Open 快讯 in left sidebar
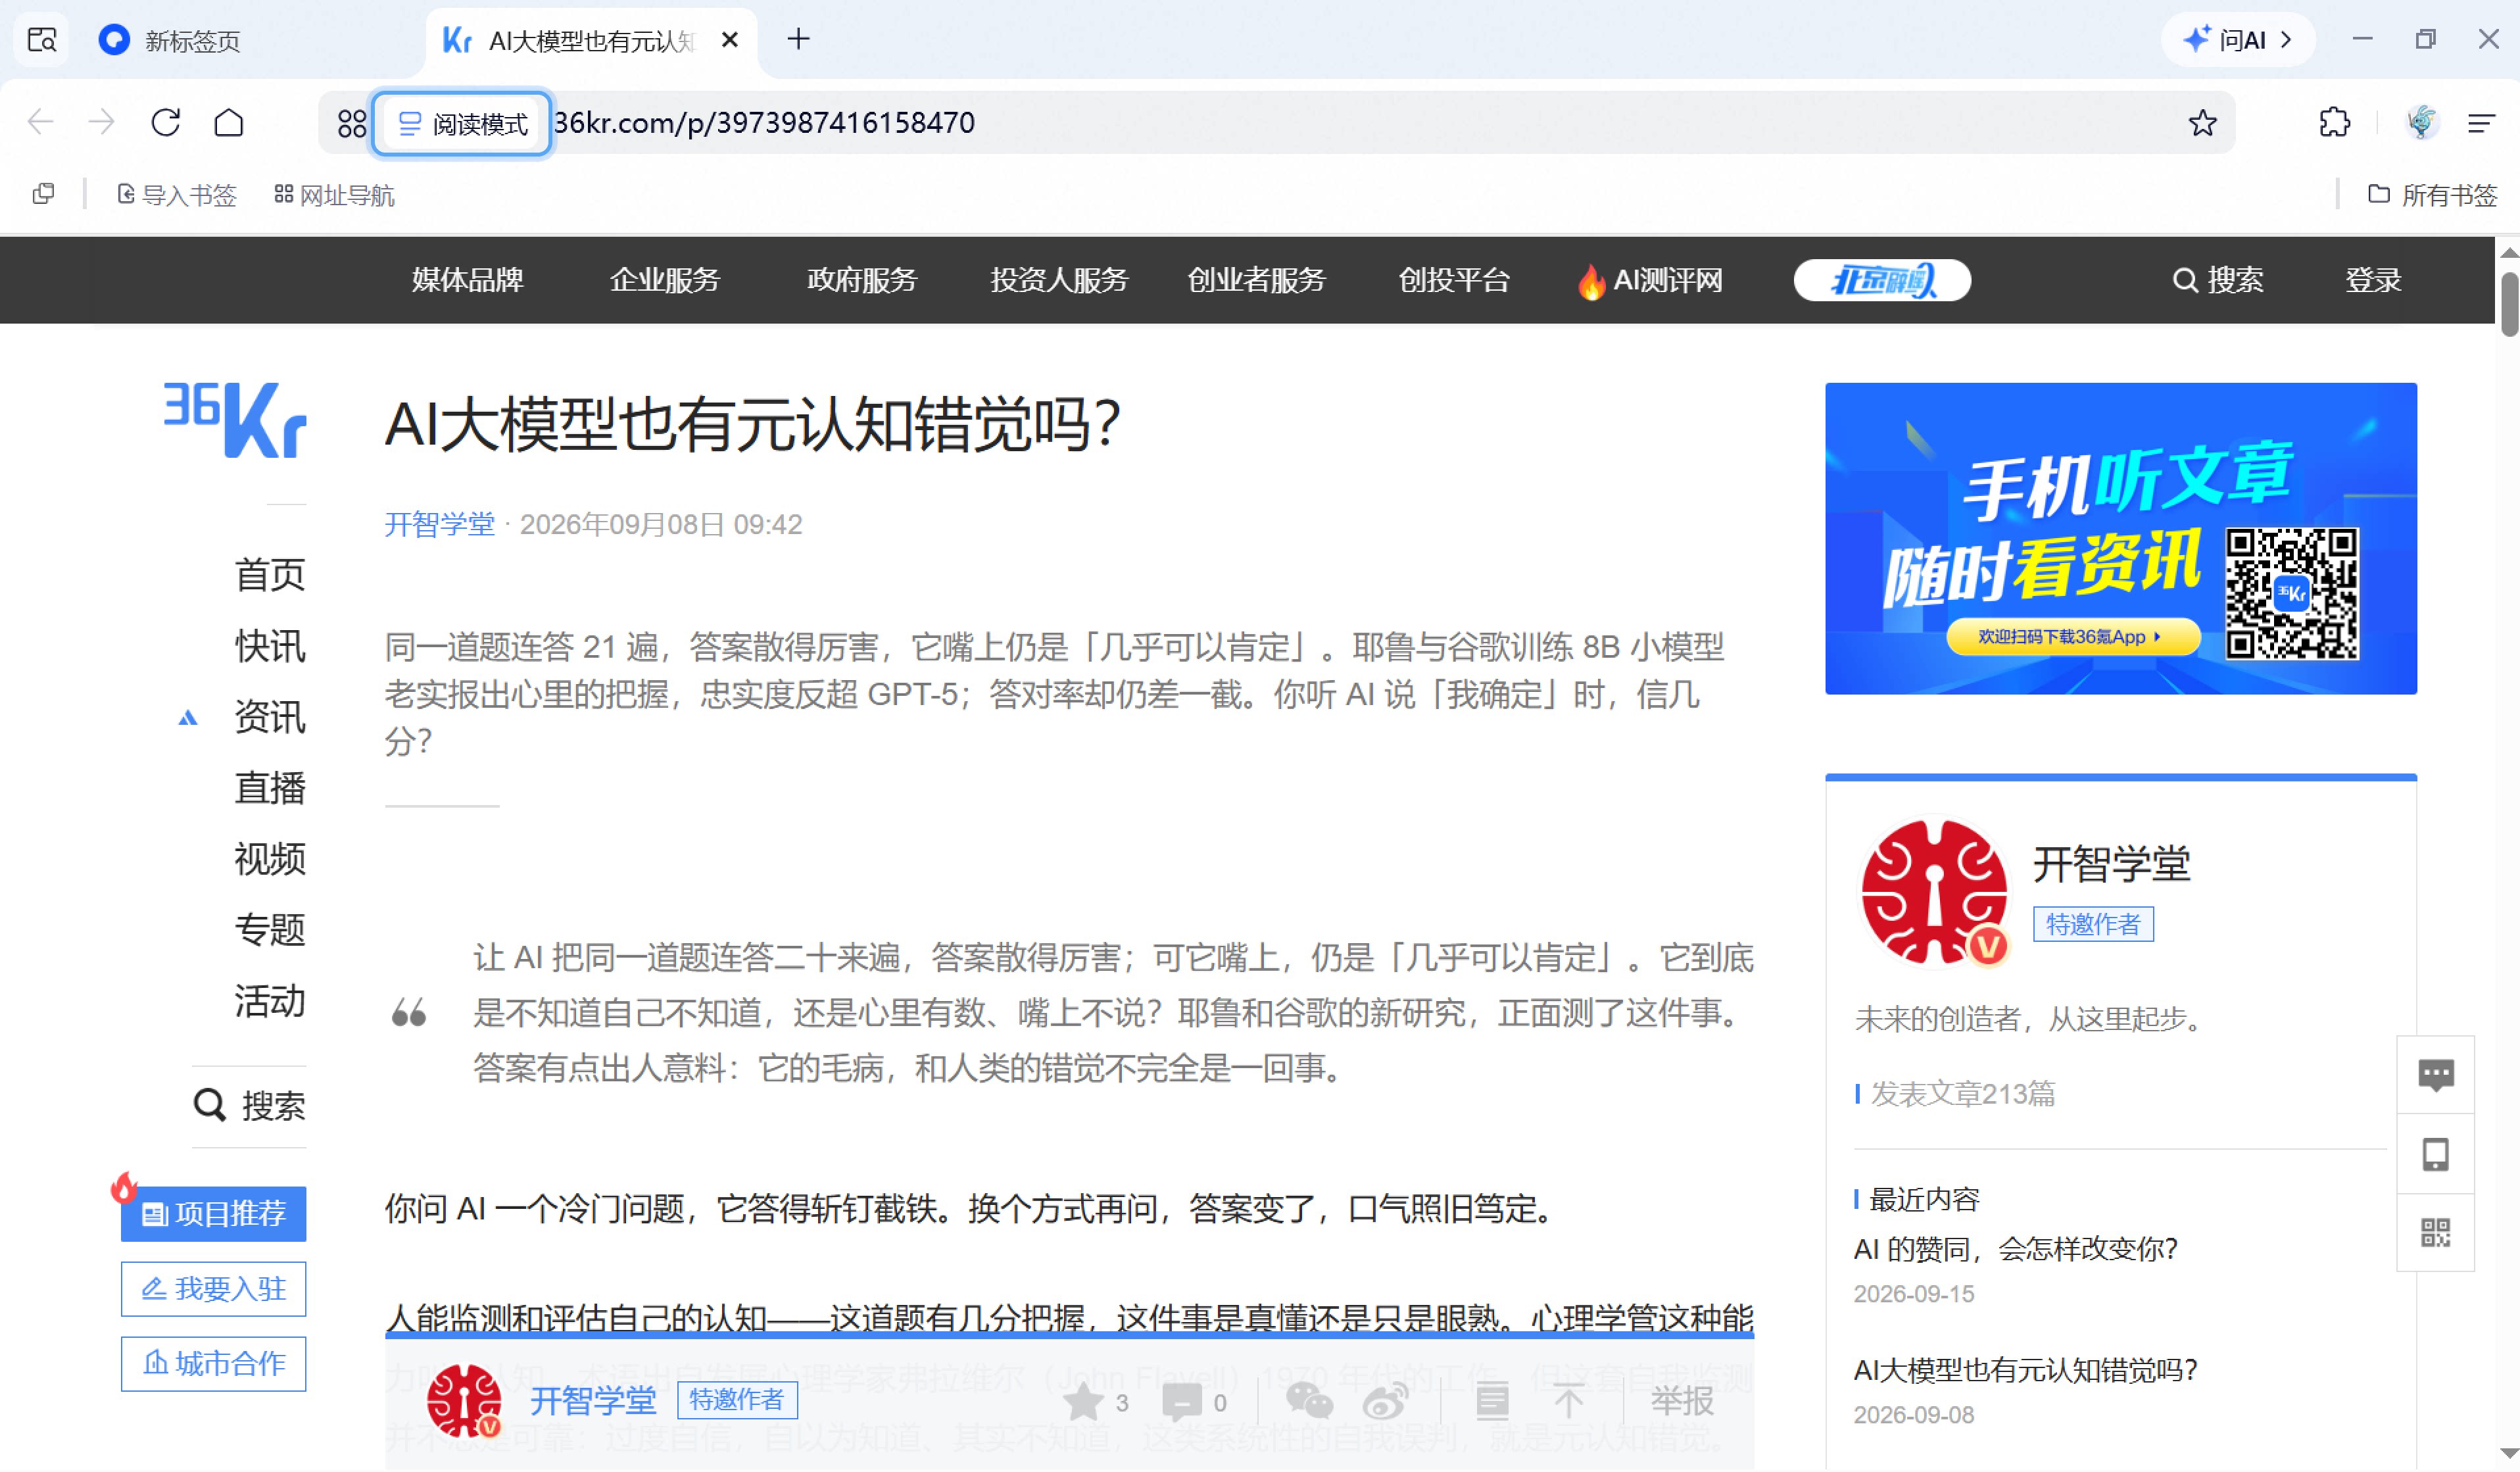This screenshot has height=1472, width=2520. (x=270, y=646)
